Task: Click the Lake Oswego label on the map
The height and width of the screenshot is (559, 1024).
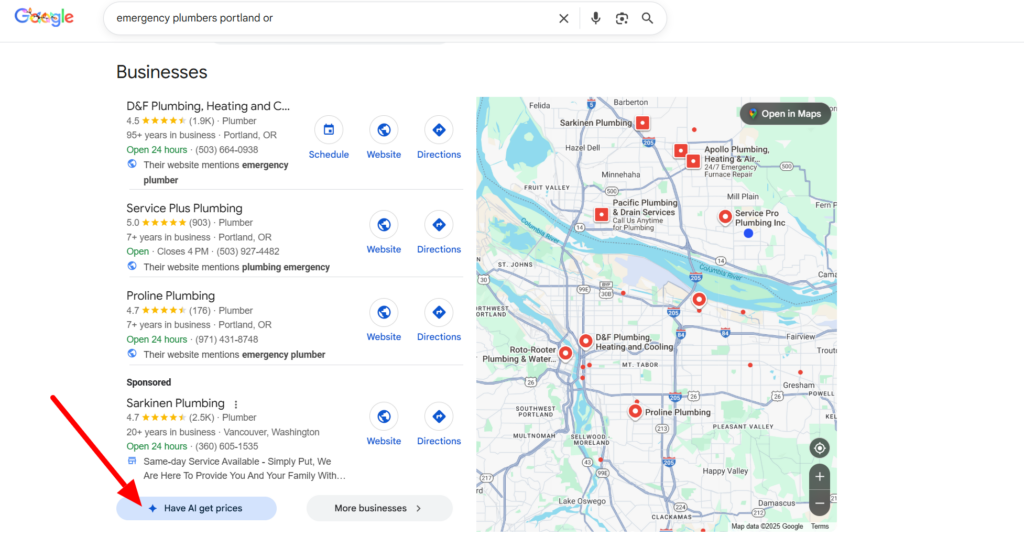Action: 582,501
